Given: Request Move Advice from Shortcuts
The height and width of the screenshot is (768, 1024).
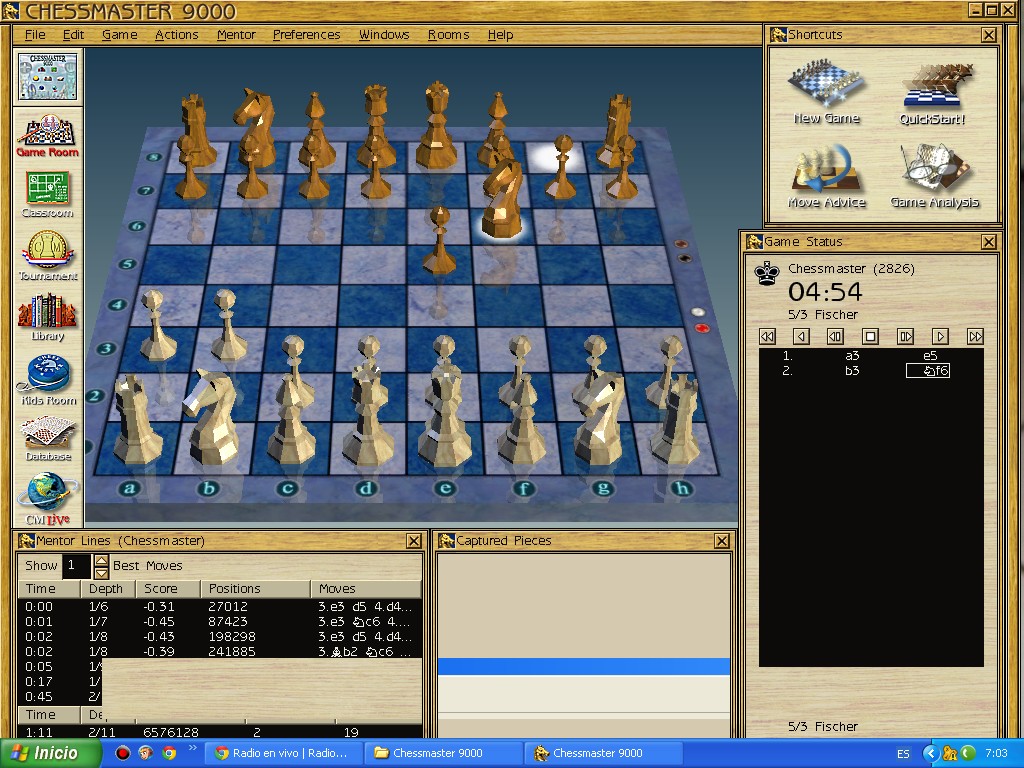Looking at the screenshot, I should [x=826, y=176].
